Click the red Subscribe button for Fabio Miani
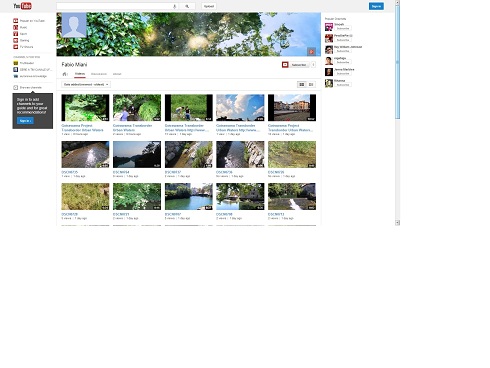This screenshot has width=490, height=368. pos(295,65)
